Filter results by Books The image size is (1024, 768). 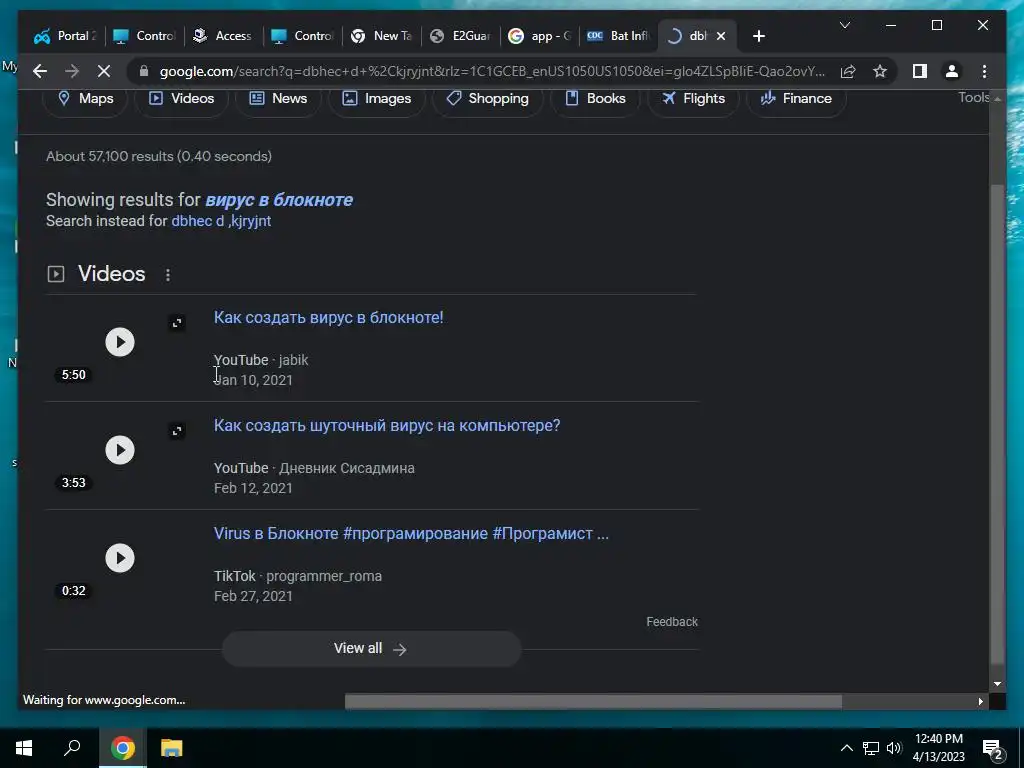(595, 99)
